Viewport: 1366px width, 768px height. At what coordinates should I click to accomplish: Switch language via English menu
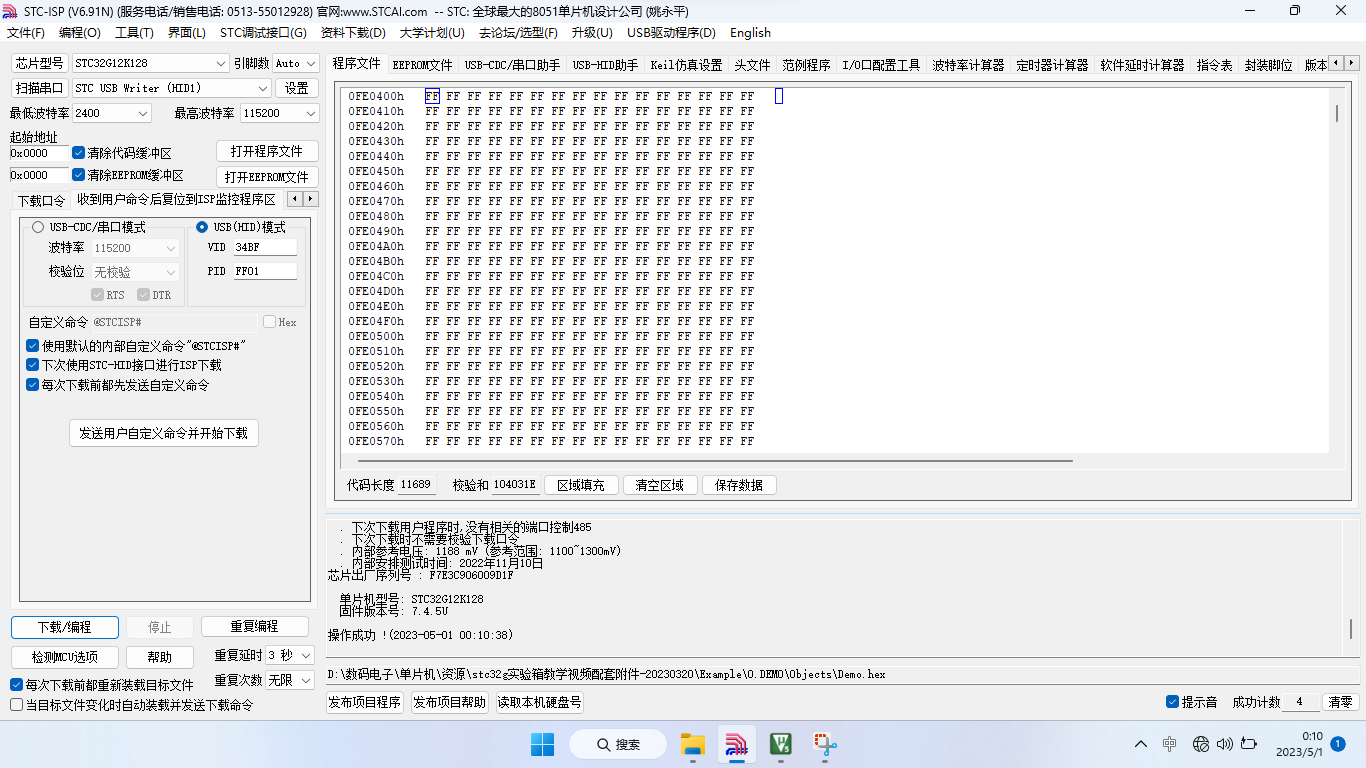(750, 33)
